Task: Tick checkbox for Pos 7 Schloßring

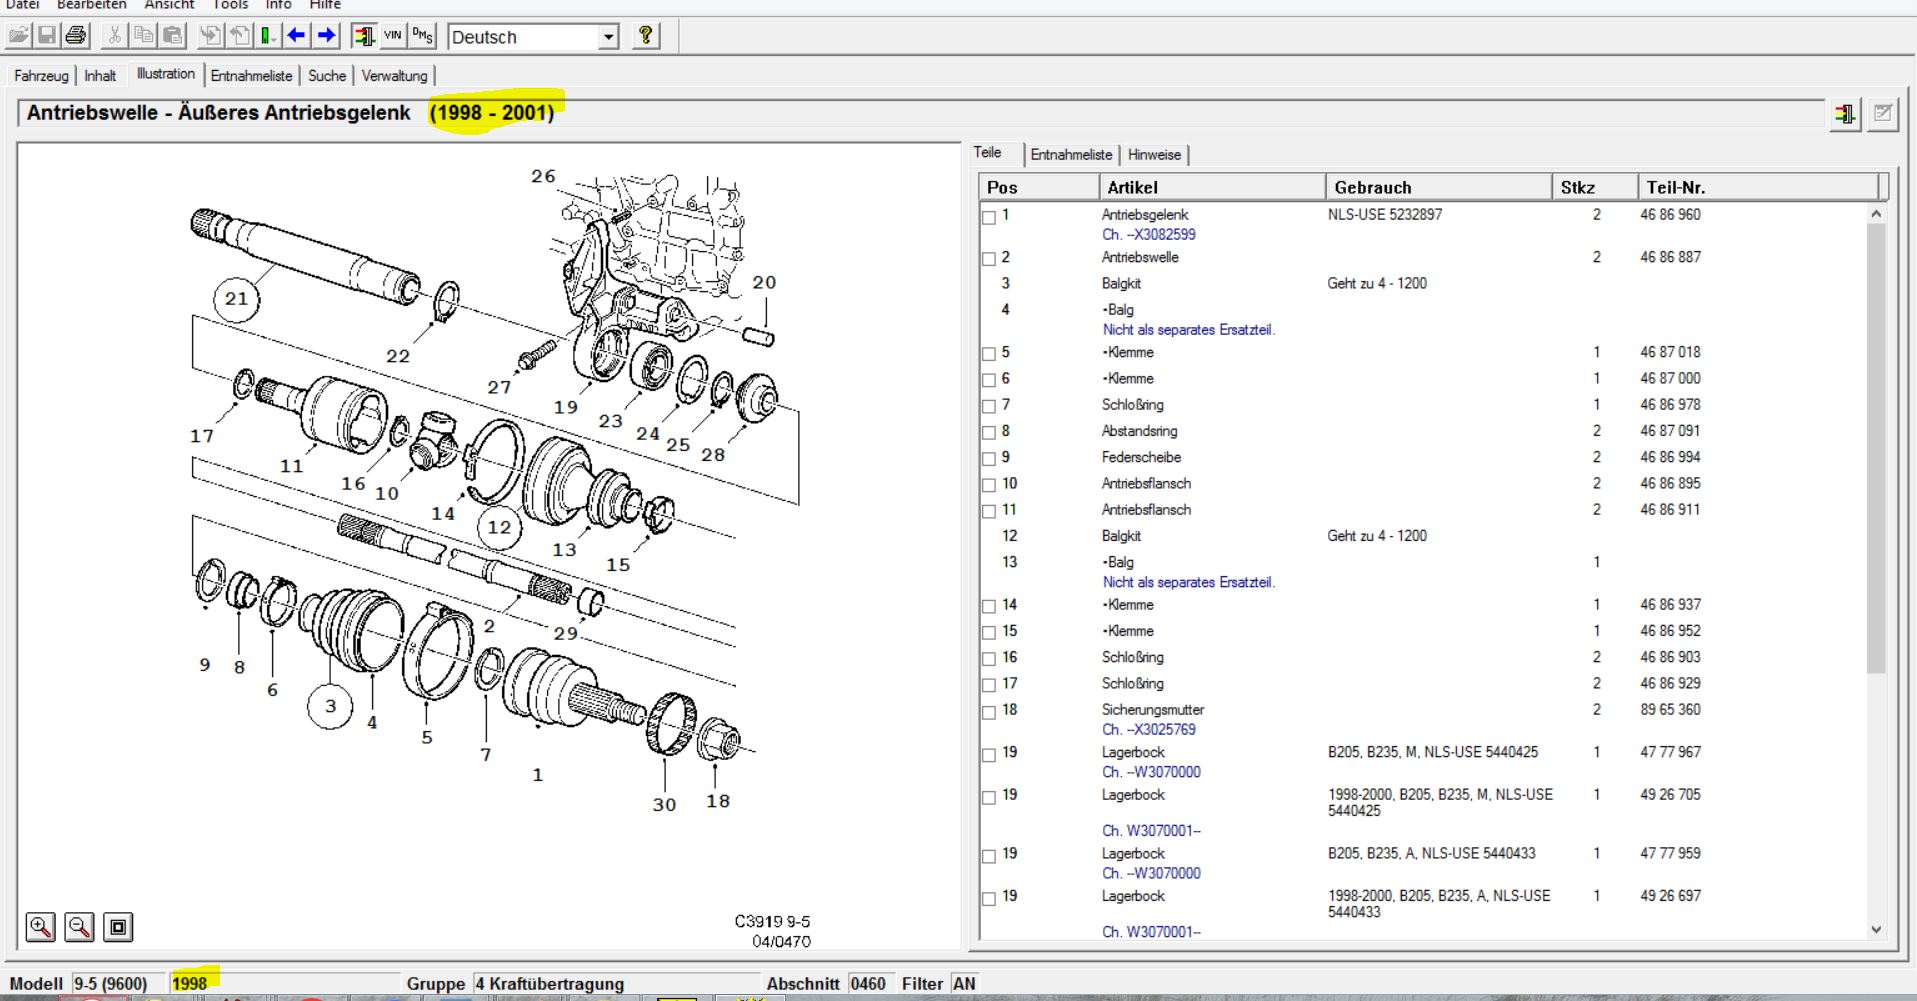Action: [989, 406]
